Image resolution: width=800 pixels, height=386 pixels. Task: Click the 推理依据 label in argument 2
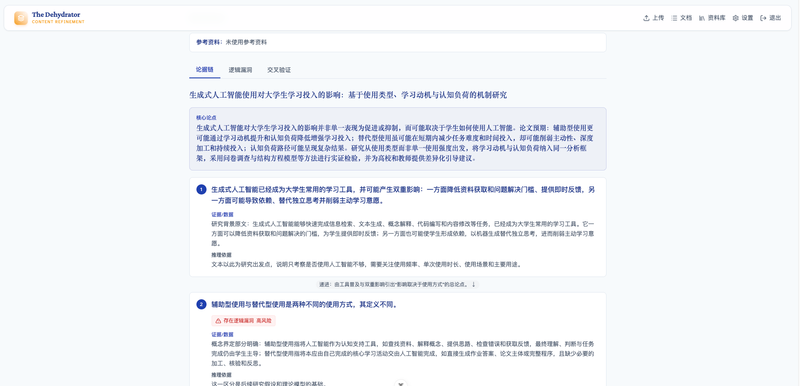click(221, 374)
